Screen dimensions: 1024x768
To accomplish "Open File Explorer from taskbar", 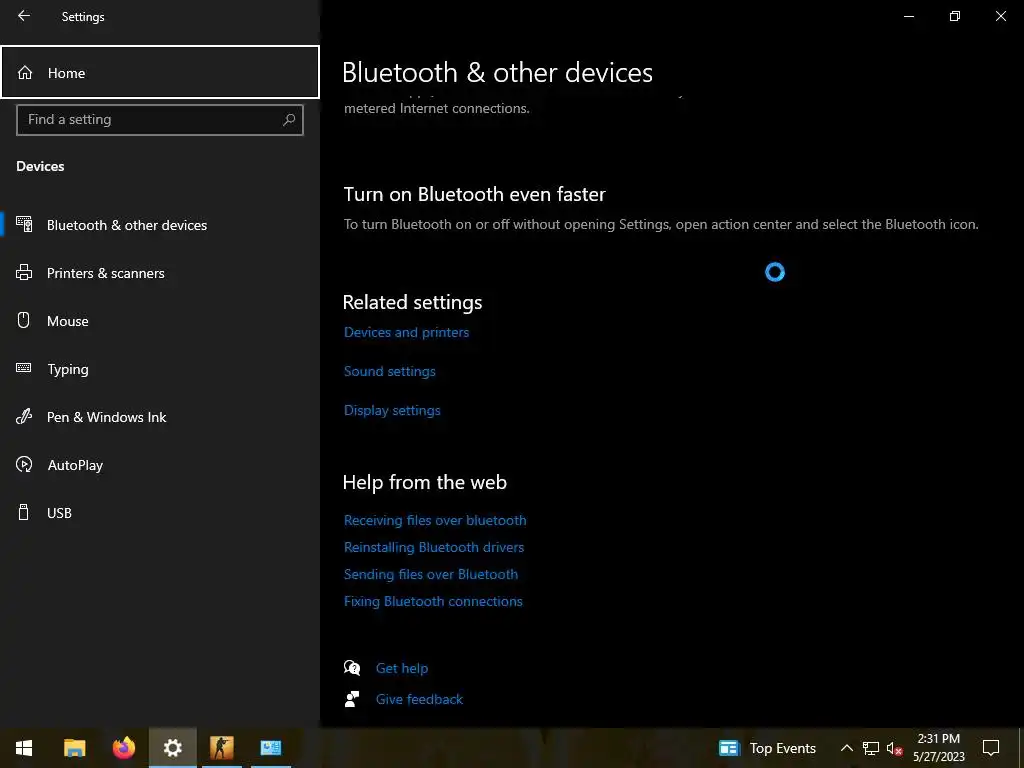I will tap(74, 748).
